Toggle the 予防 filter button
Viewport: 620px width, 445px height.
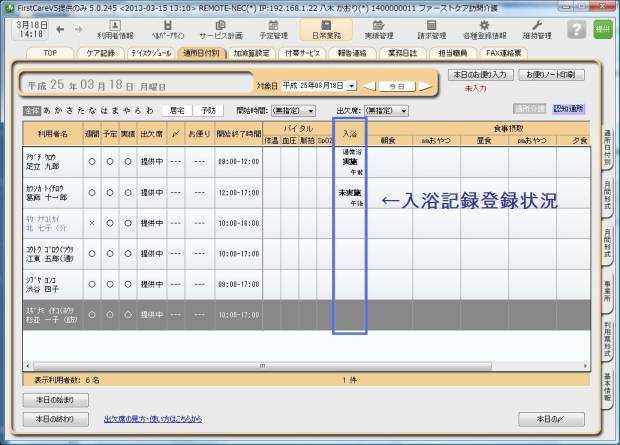coord(208,110)
